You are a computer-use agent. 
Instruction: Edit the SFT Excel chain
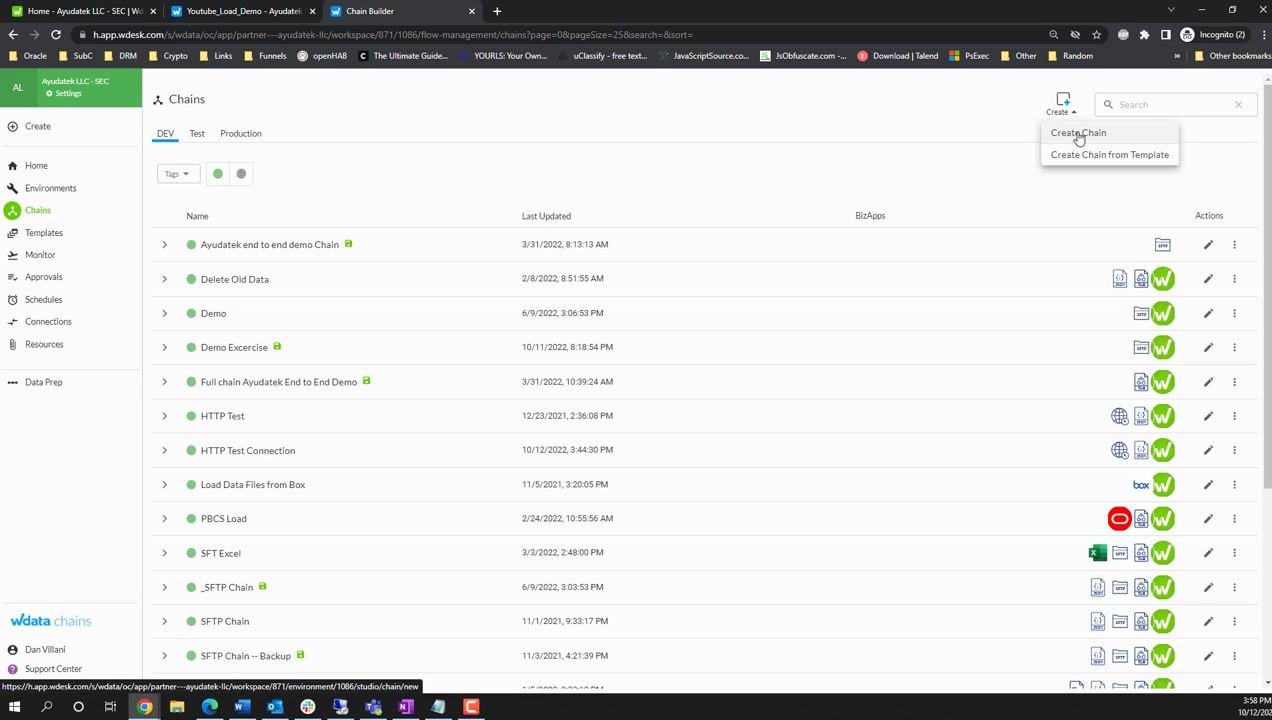pyautogui.click(x=1208, y=553)
